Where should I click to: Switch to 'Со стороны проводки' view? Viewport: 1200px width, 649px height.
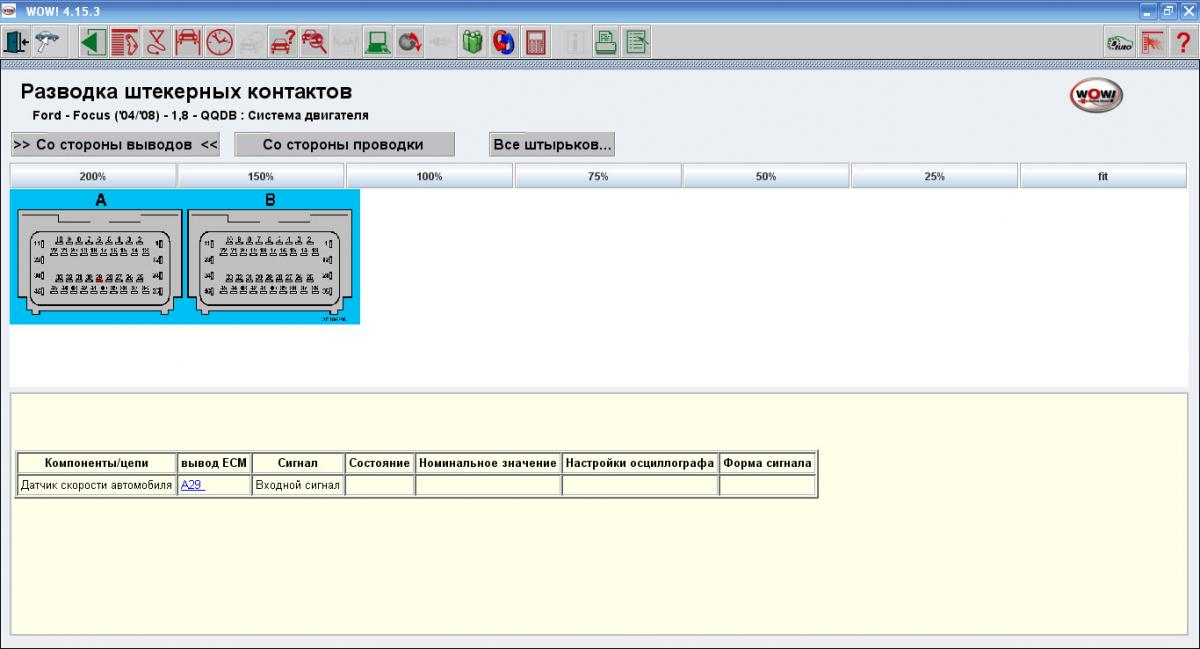click(344, 144)
